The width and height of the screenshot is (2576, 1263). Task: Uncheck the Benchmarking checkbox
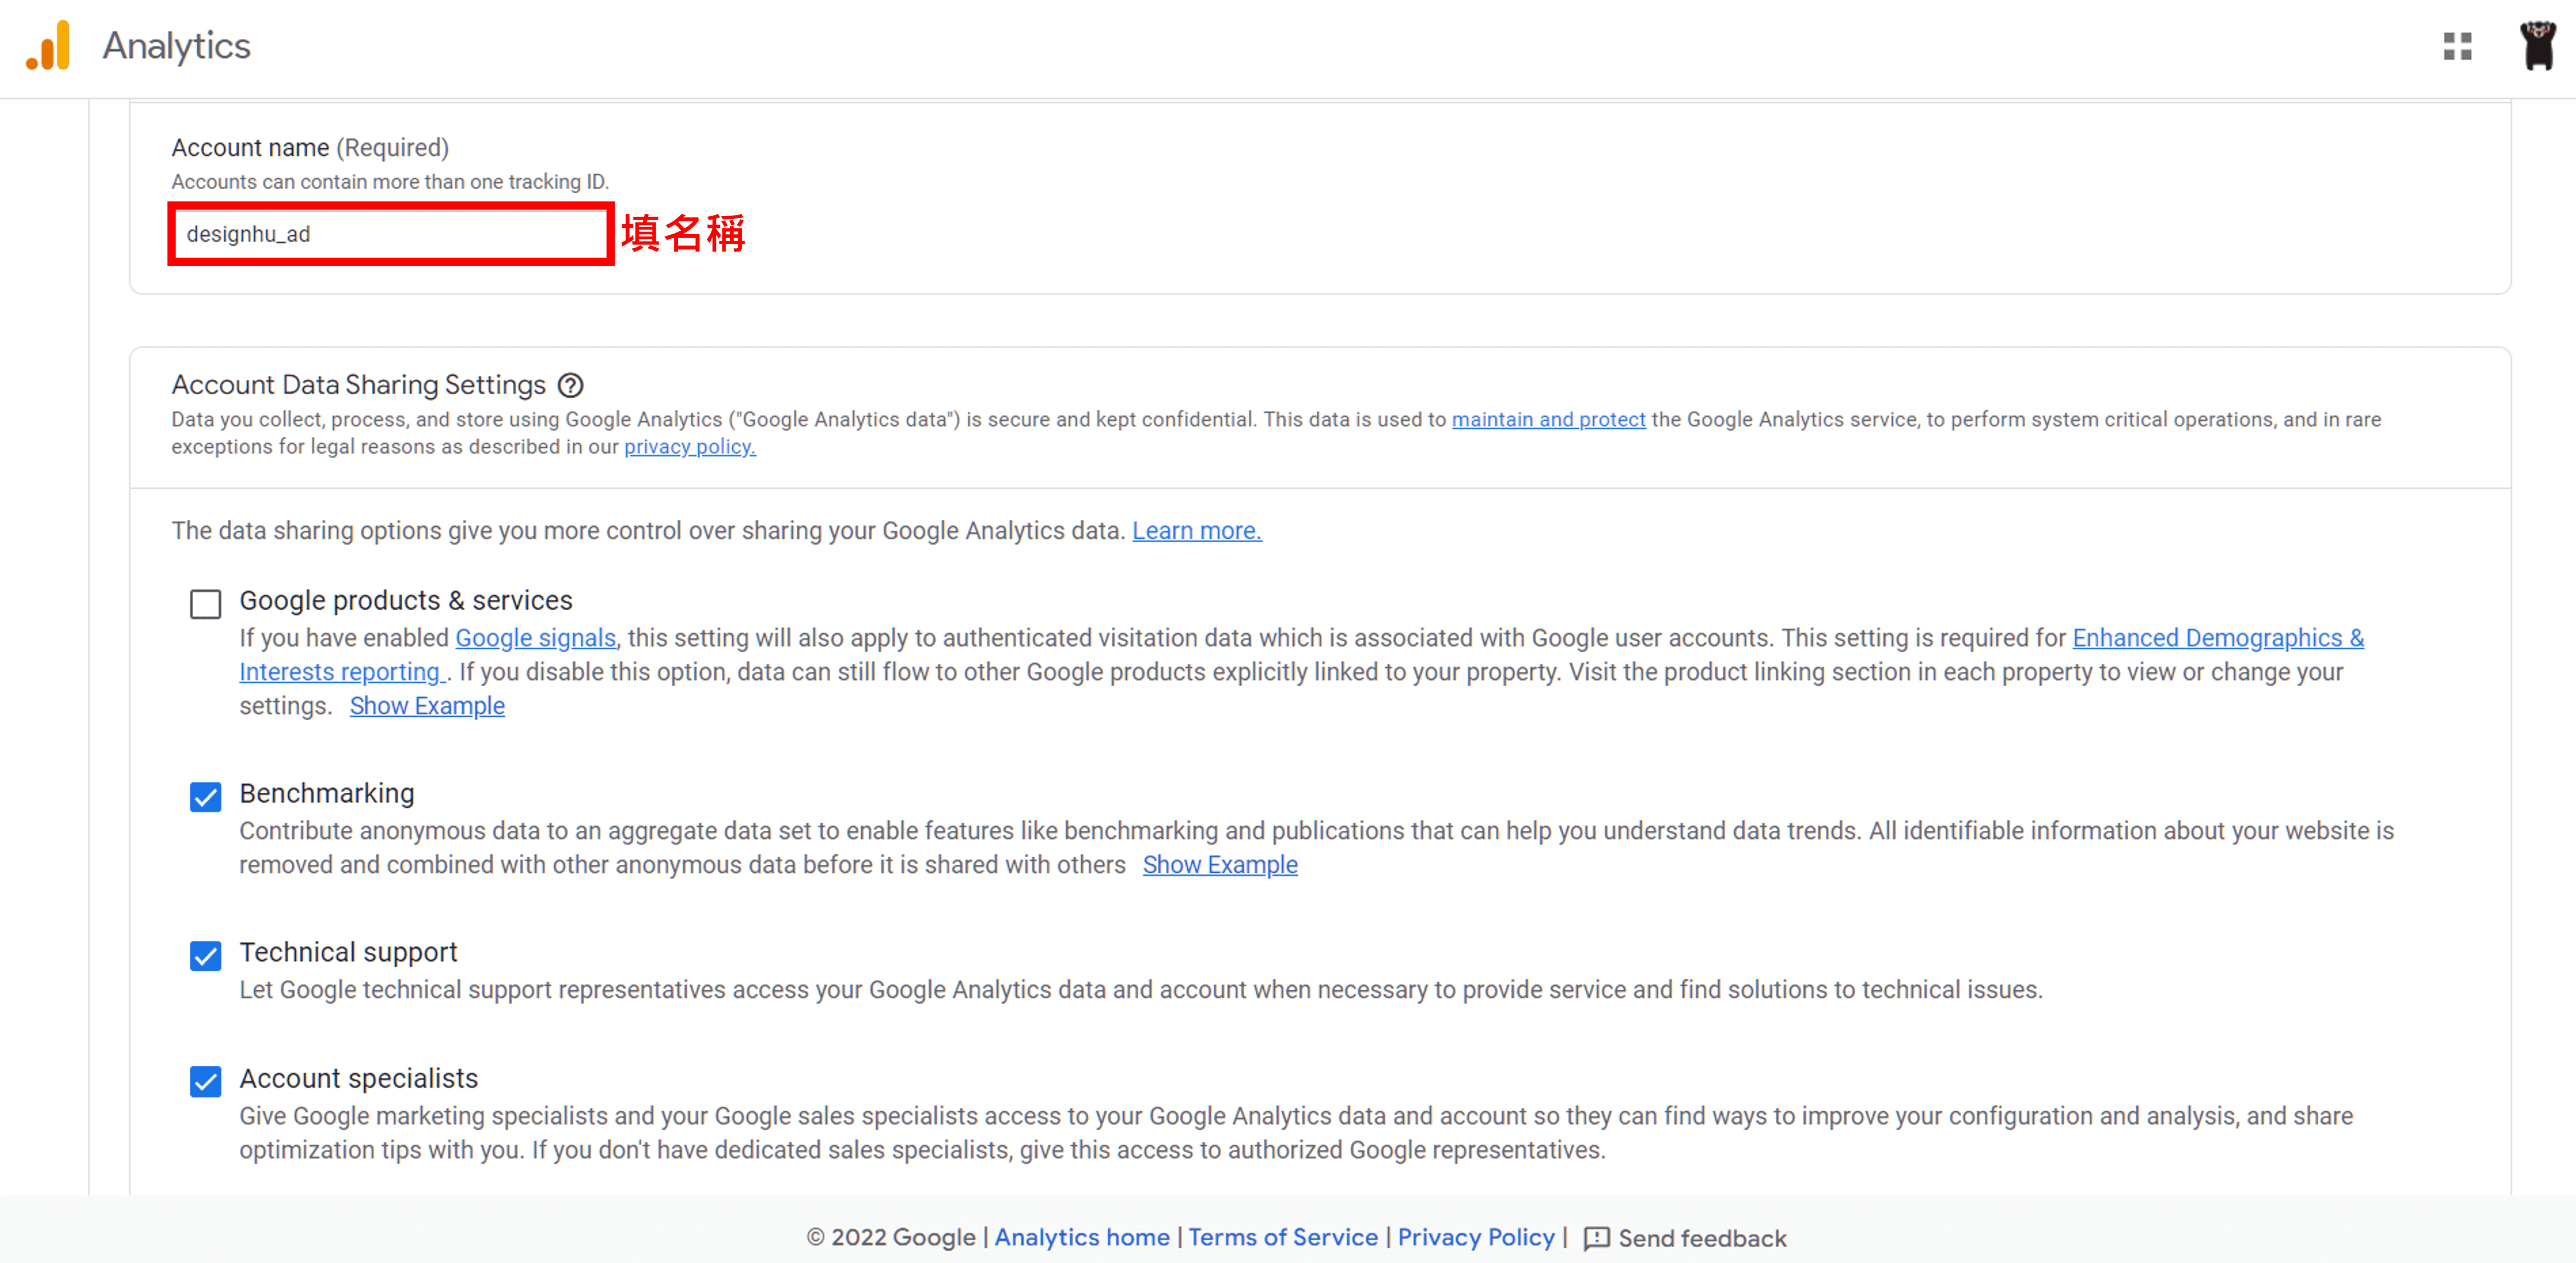[x=205, y=797]
